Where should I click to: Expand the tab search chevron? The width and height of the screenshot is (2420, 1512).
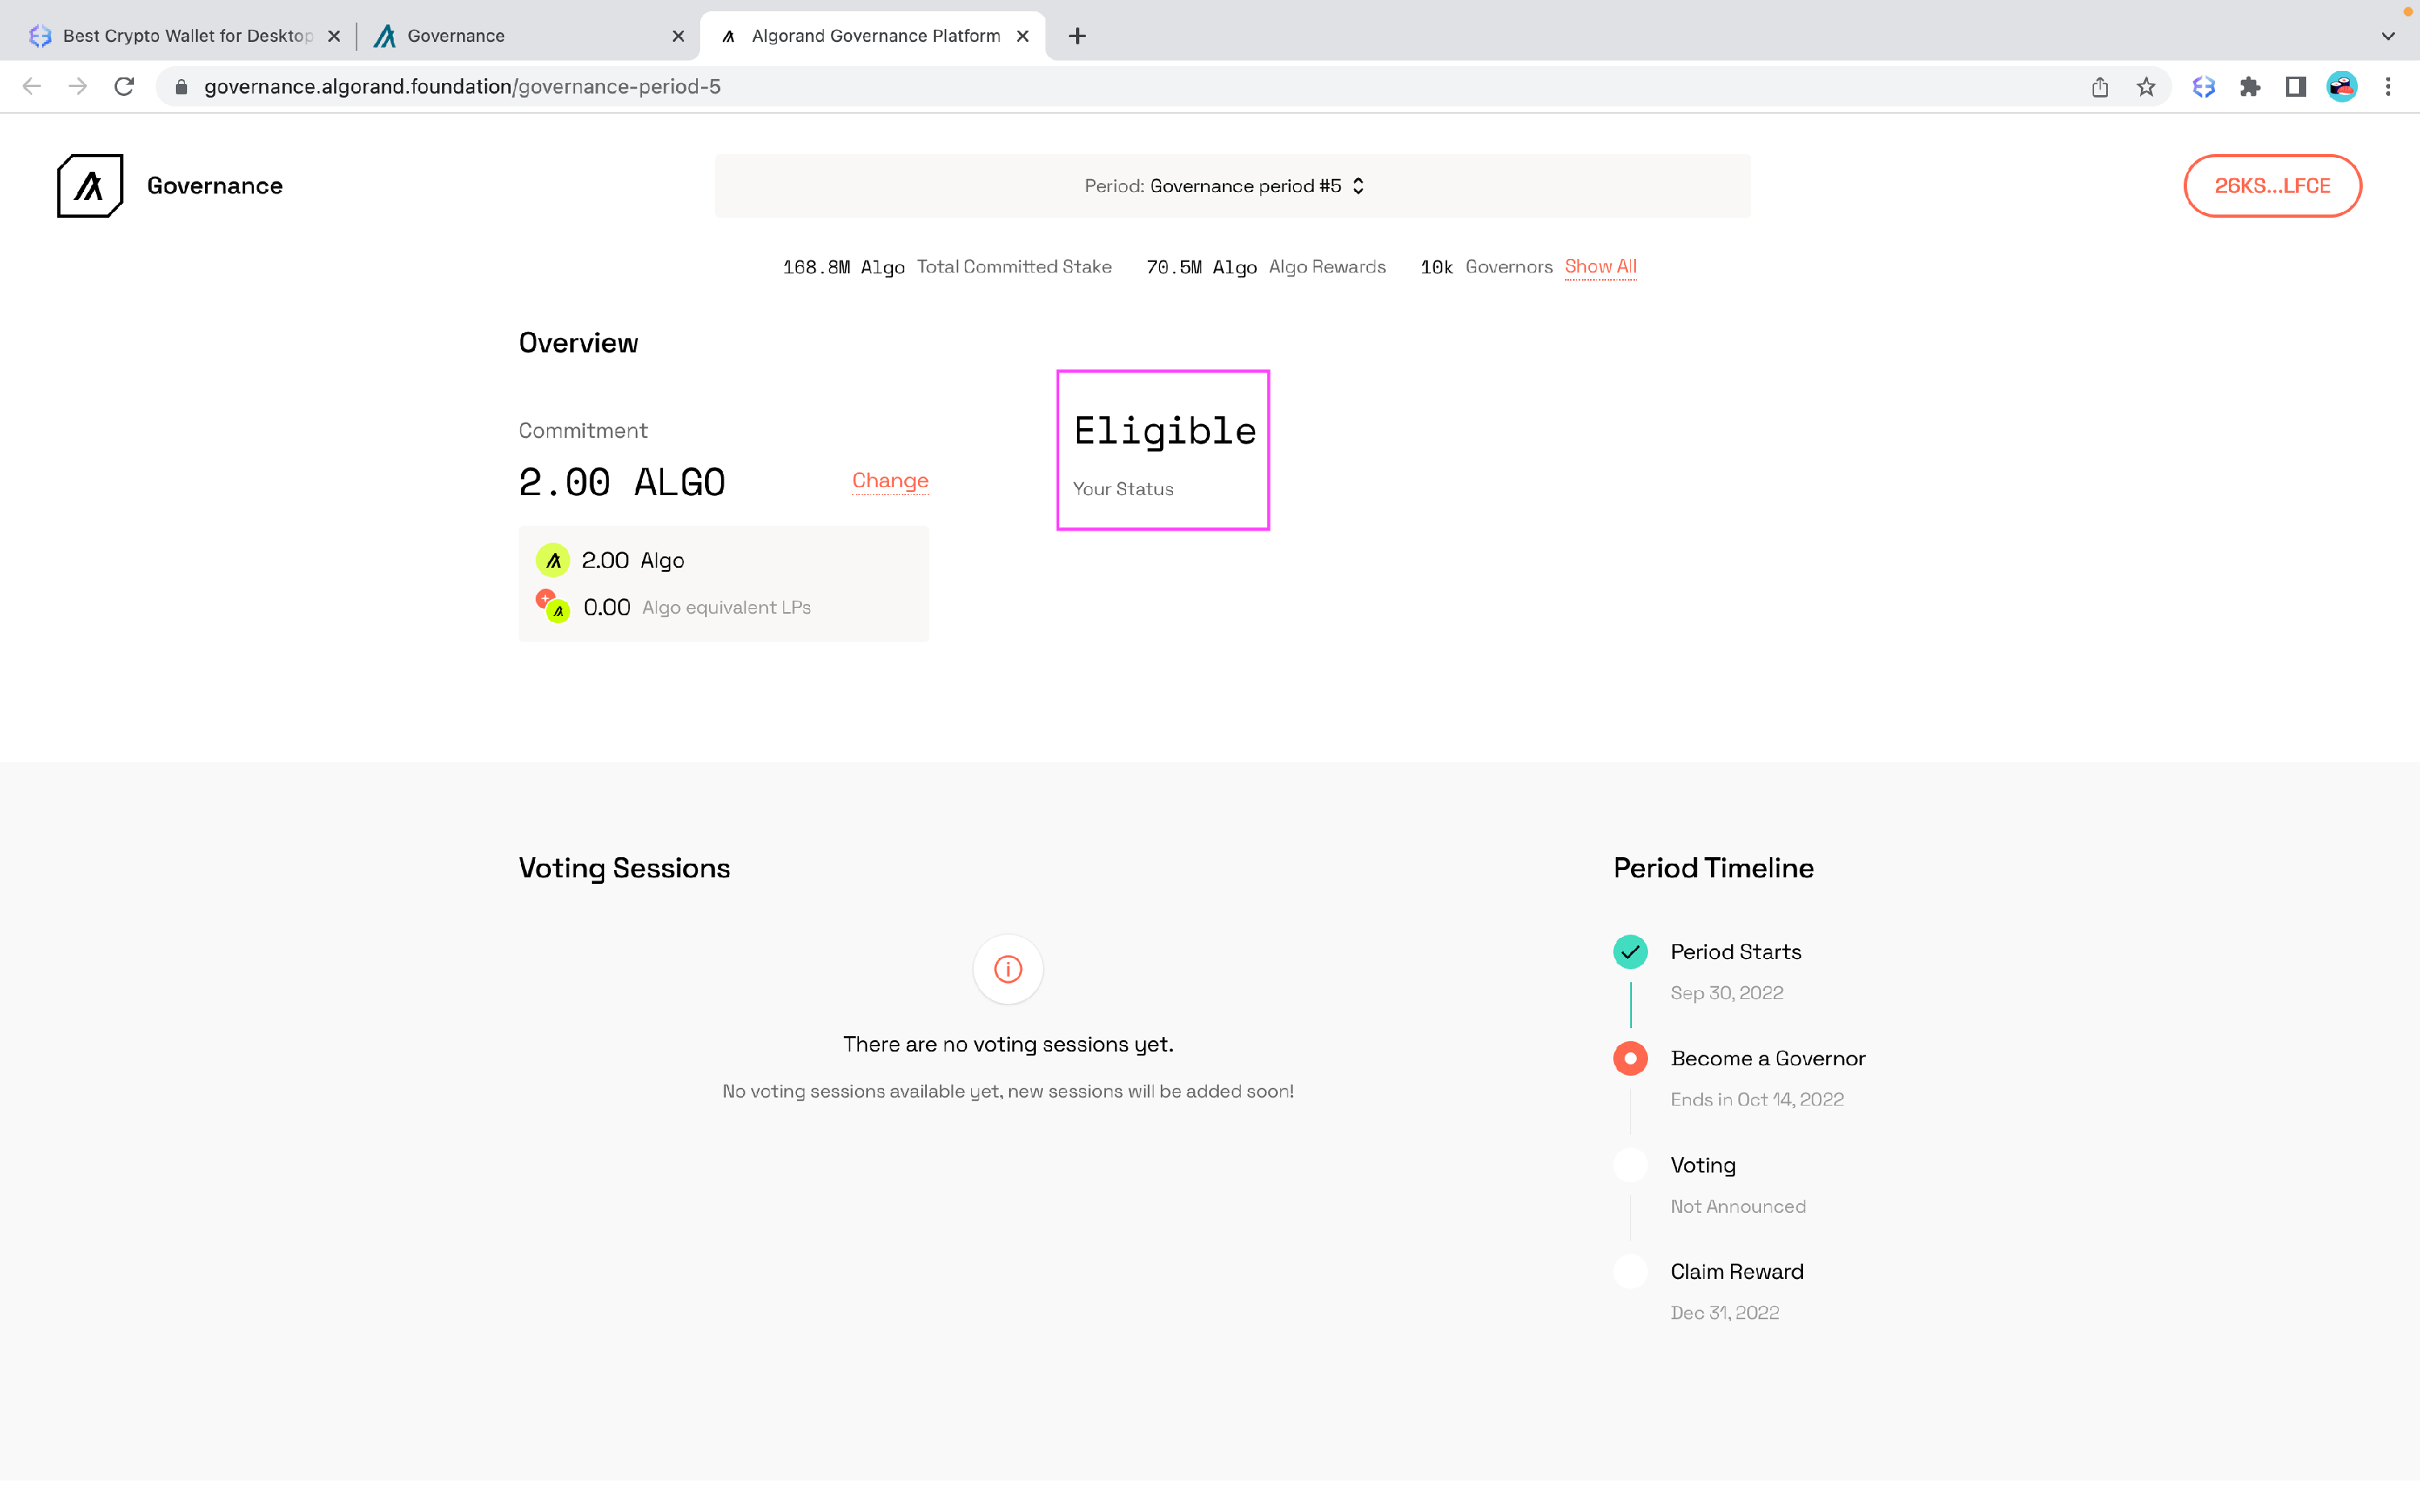[2388, 36]
